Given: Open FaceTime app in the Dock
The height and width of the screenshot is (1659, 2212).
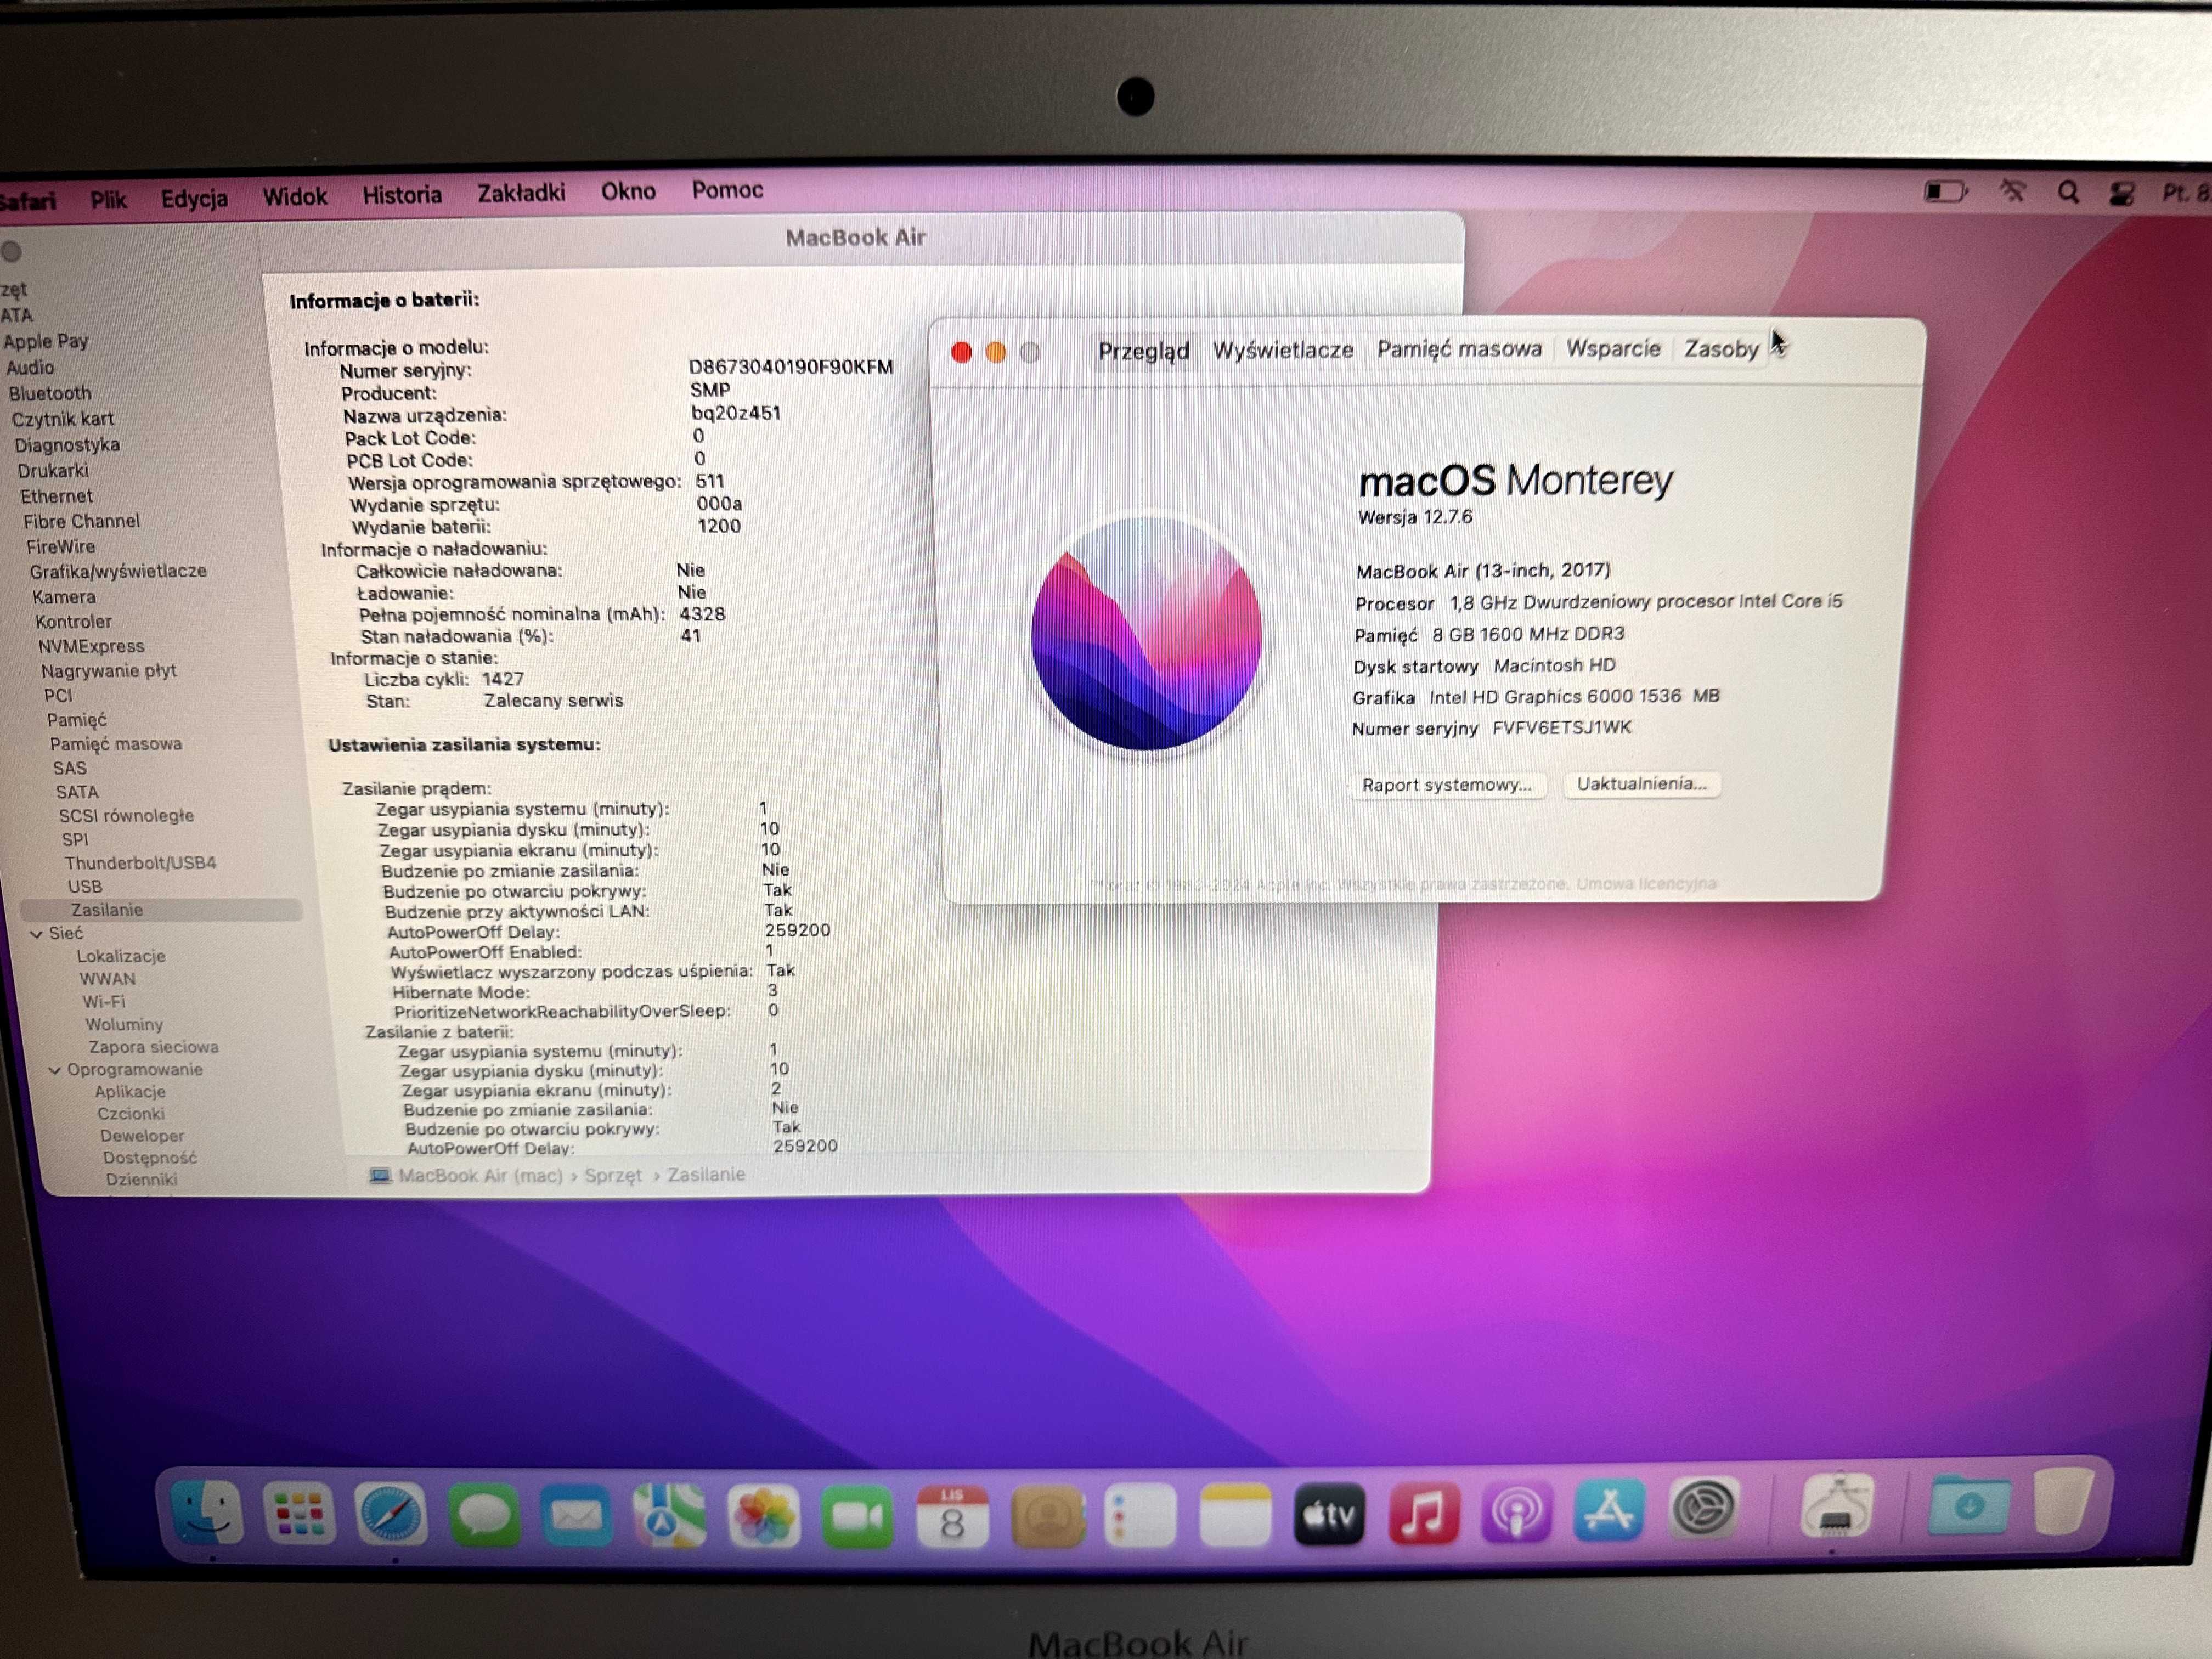Looking at the screenshot, I should click(x=857, y=1516).
